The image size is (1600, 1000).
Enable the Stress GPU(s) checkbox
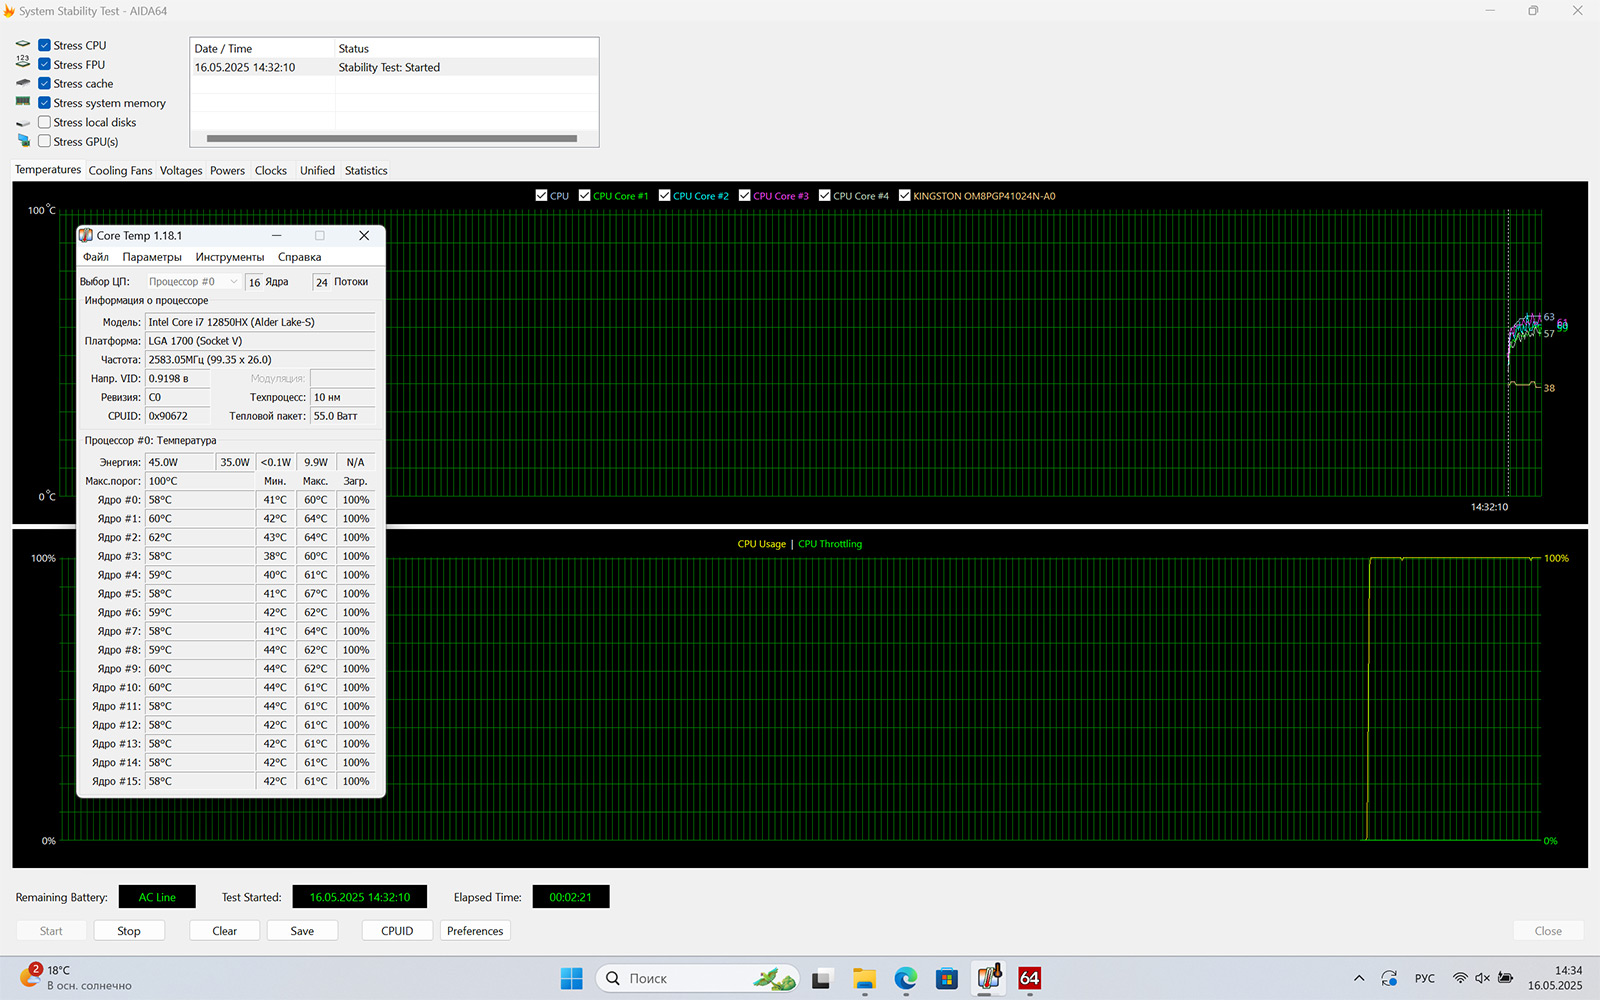(44, 141)
